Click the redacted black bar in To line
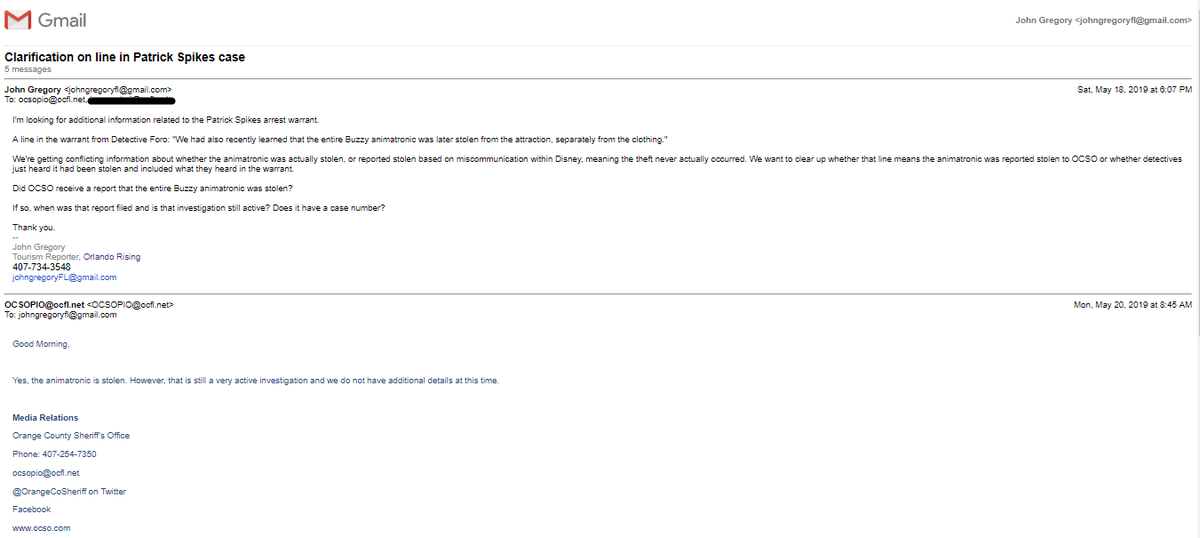The width and height of the screenshot is (1200, 538). 131,100
